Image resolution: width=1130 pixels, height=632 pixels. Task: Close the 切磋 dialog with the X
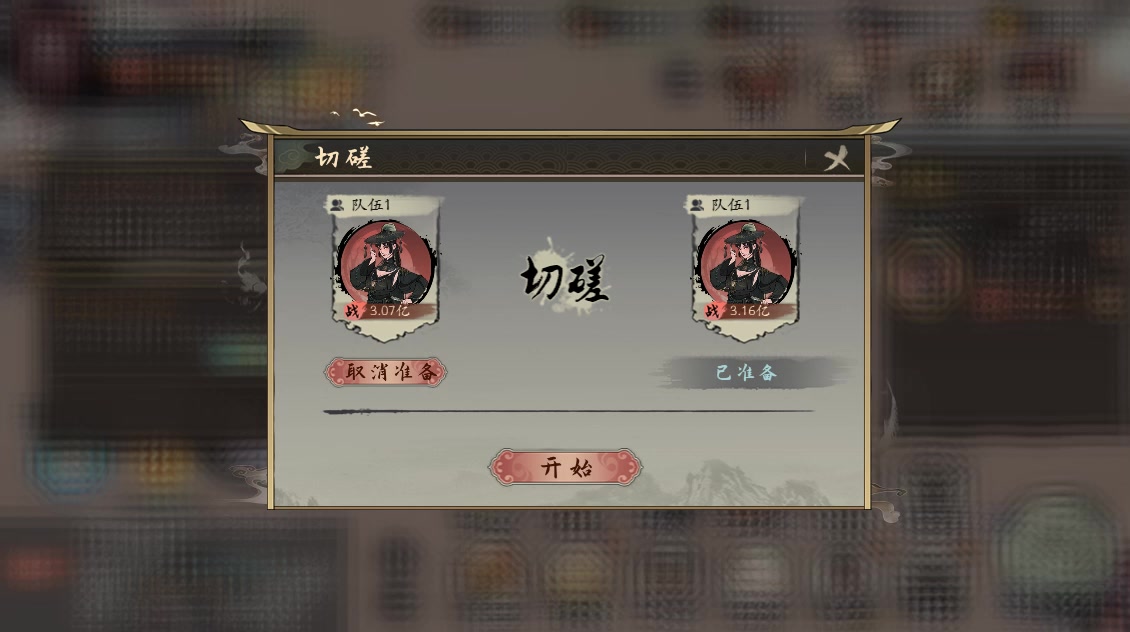tap(837, 158)
